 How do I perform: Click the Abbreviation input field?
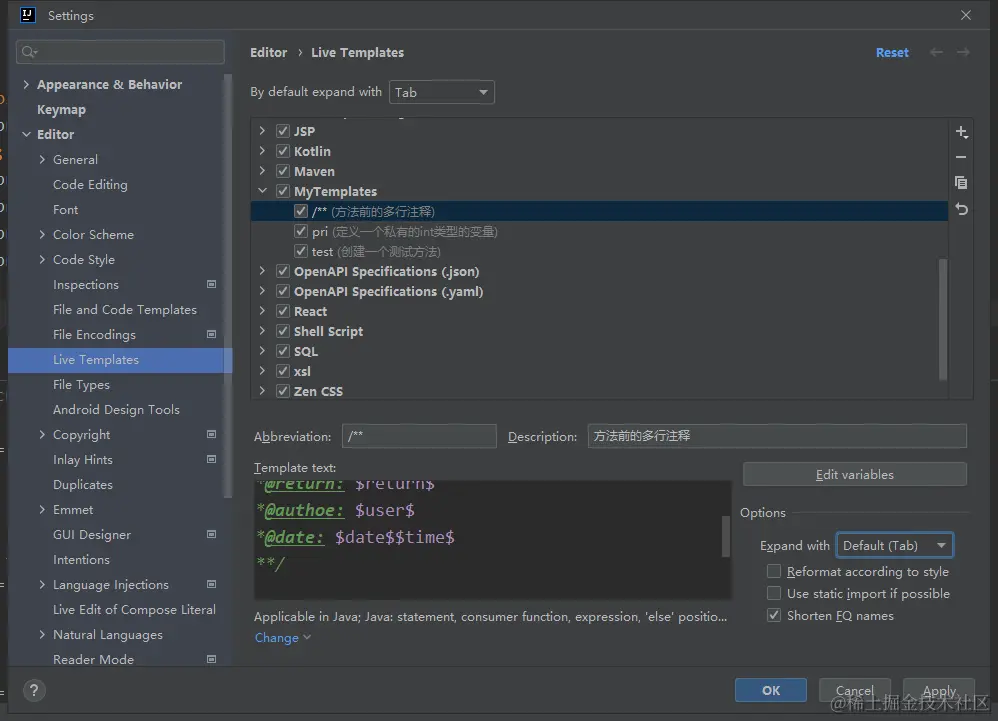coord(419,436)
